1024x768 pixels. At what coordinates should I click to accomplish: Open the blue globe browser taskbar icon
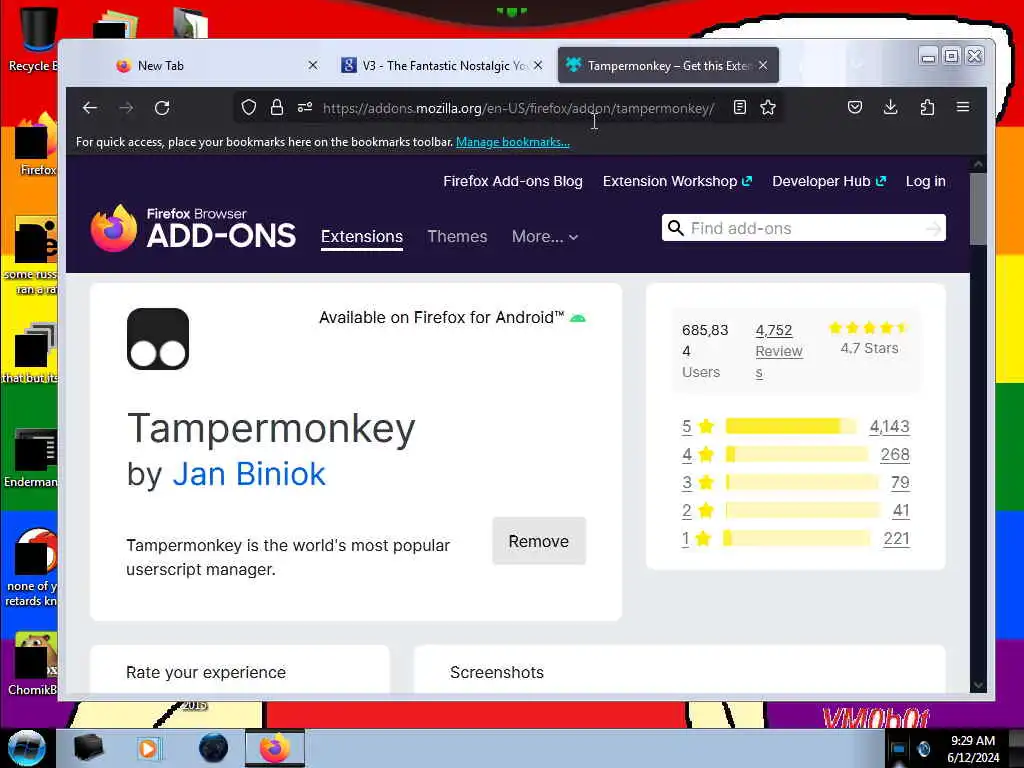coord(214,748)
